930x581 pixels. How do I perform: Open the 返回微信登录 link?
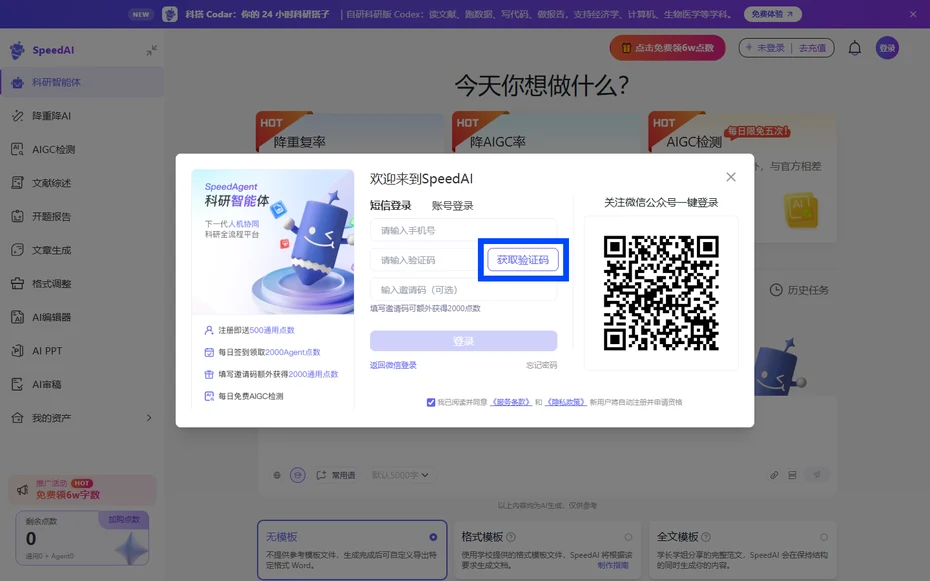[x=393, y=365]
